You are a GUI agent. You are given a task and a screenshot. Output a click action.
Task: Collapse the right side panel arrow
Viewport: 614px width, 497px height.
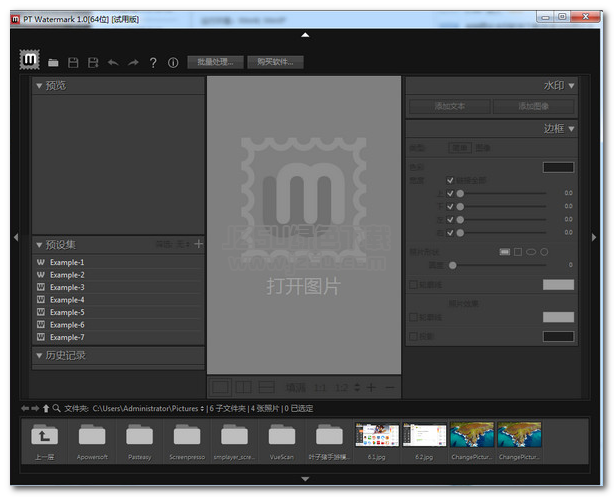point(594,237)
